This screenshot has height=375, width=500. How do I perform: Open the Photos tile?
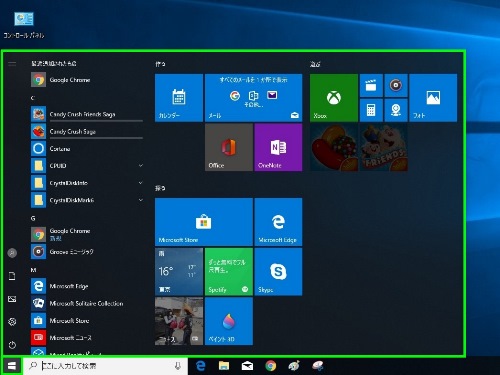[433, 98]
